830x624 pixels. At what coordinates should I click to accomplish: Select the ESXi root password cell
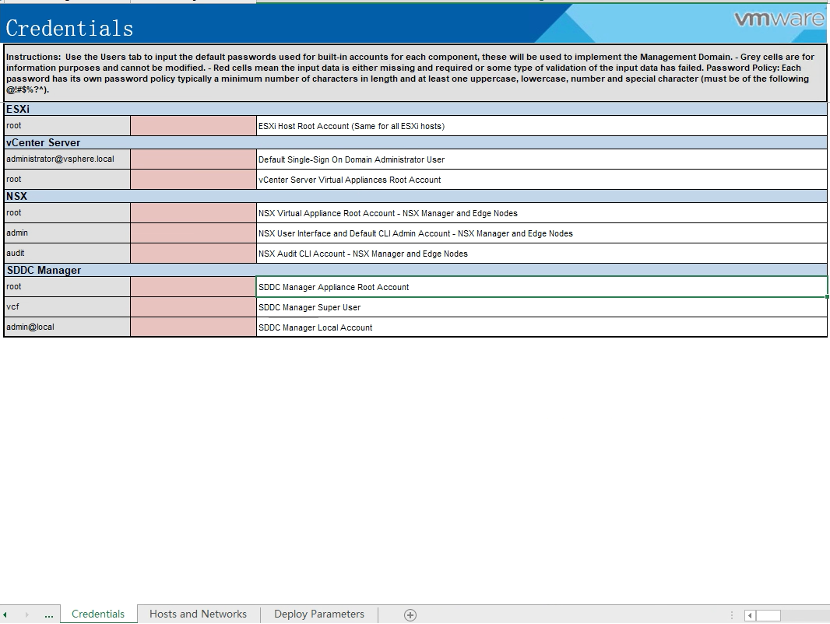coord(193,126)
